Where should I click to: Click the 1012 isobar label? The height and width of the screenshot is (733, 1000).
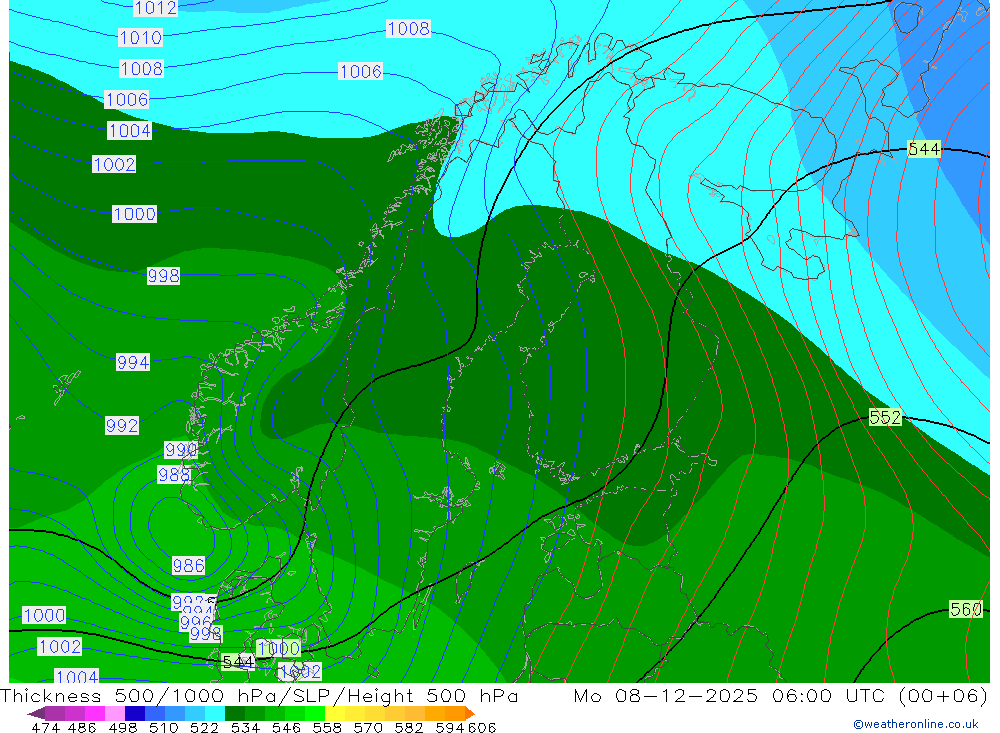tap(155, 8)
